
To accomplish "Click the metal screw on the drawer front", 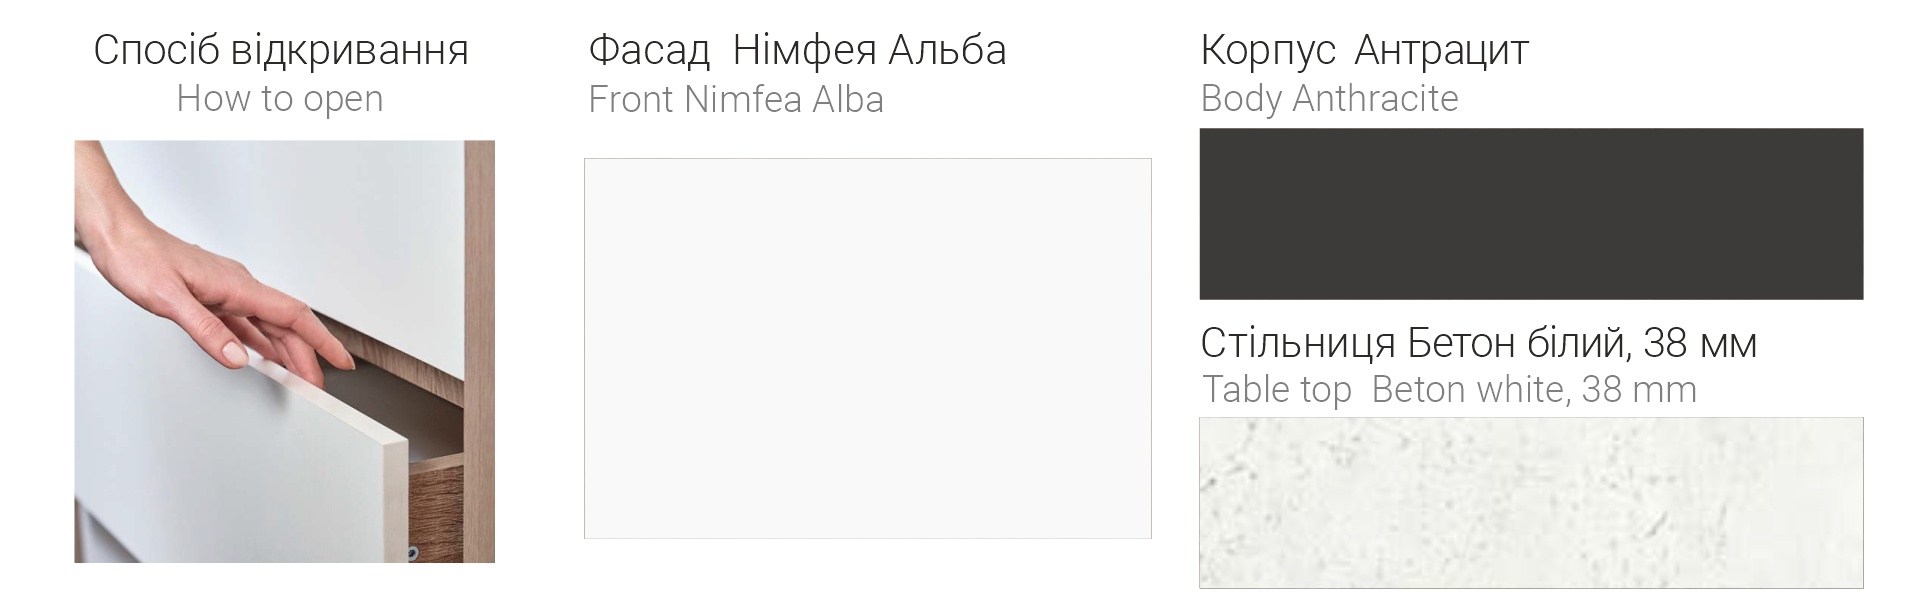I will [x=411, y=552].
